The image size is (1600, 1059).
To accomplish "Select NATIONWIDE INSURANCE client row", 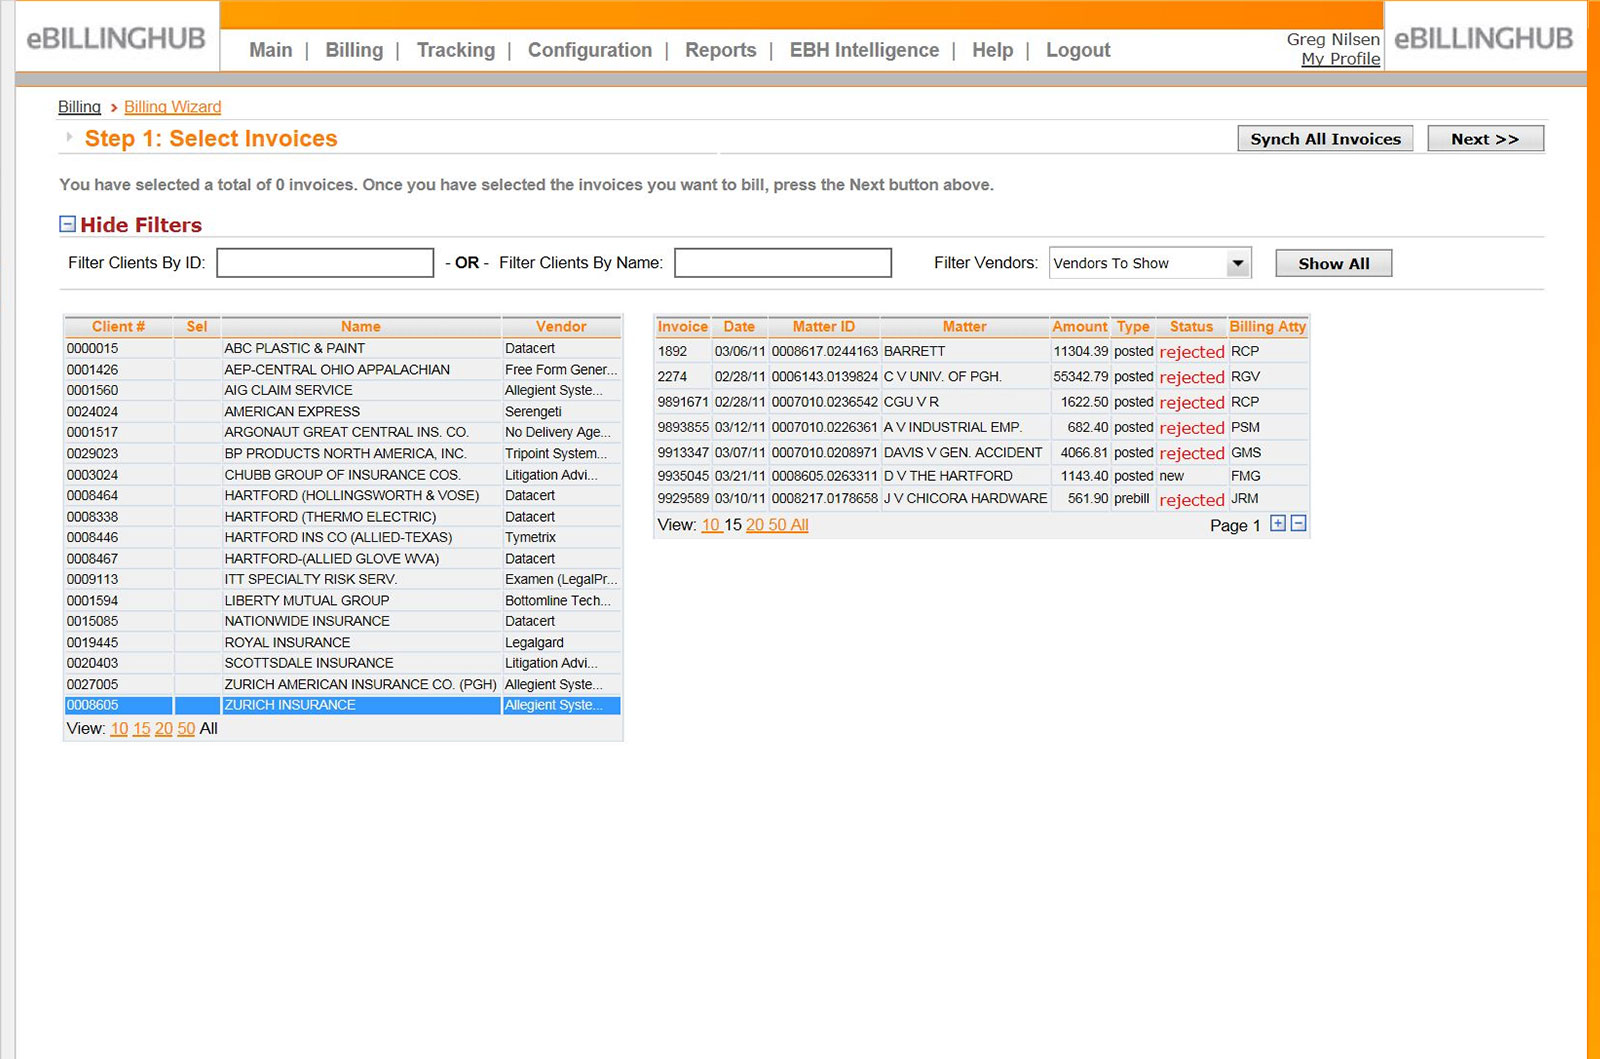I will (x=342, y=621).
